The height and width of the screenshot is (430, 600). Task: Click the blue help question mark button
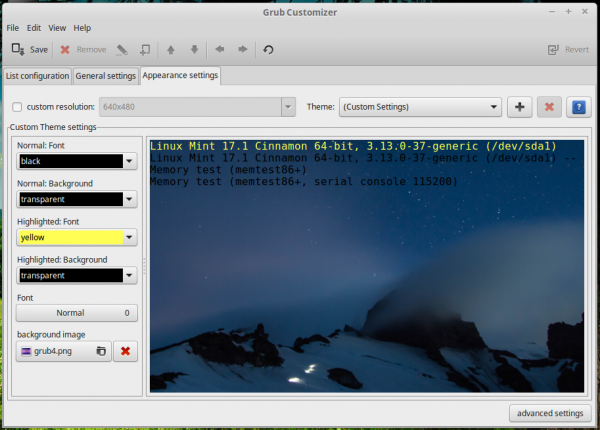[x=579, y=107]
